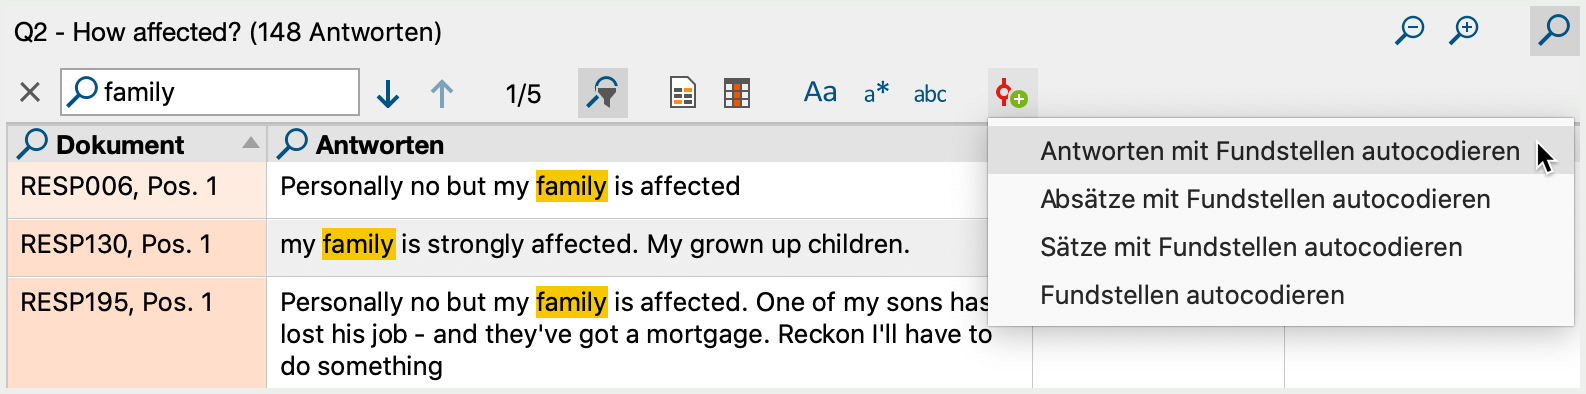Click the family search input field
Image resolution: width=1586 pixels, height=394 pixels.
tap(210, 92)
